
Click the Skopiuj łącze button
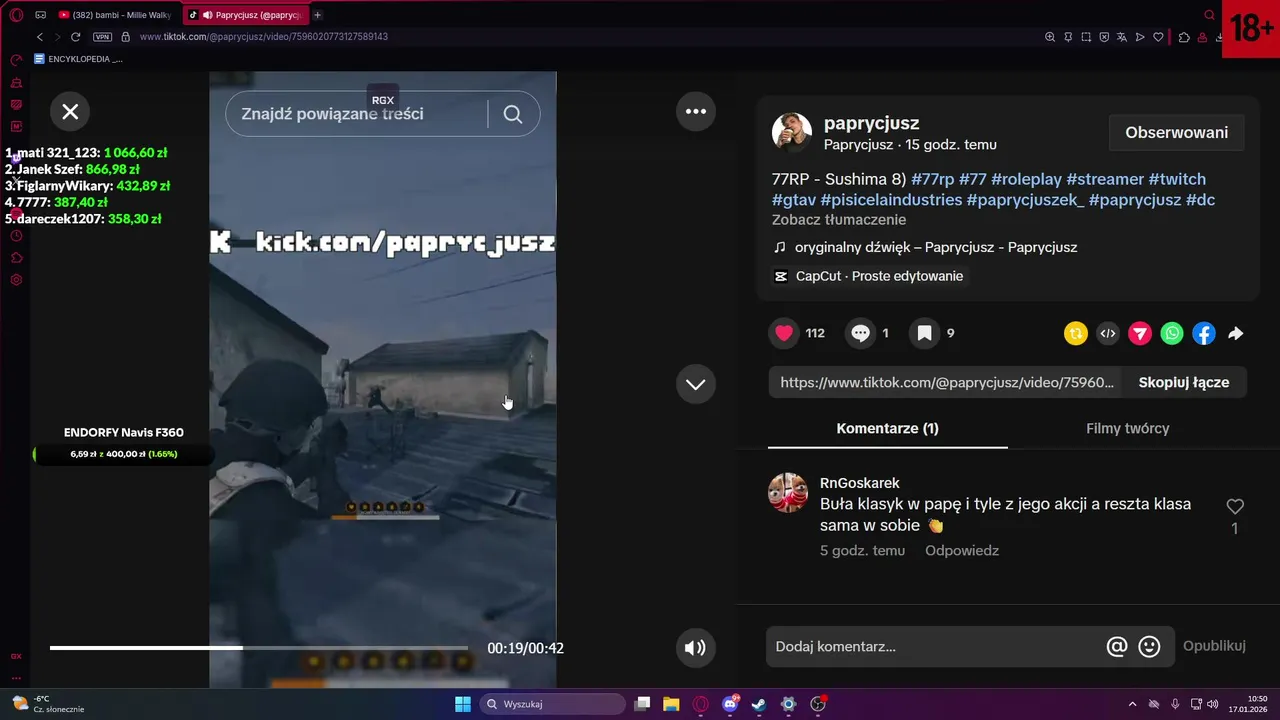tap(1184, 383)
